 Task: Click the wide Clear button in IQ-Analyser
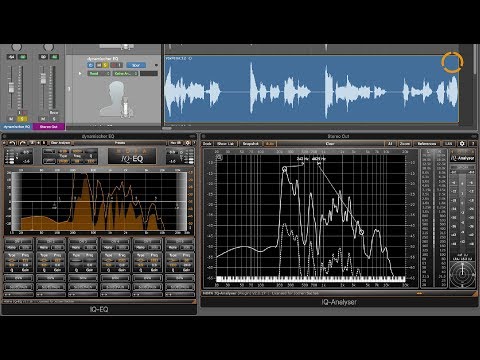[x=330, y=144]
